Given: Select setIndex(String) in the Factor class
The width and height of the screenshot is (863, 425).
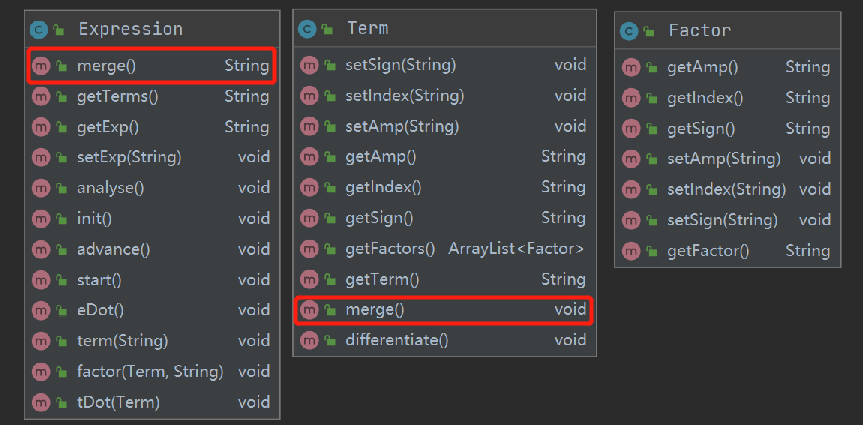Looking at the screenshot, I should click(x=726, y=189).
